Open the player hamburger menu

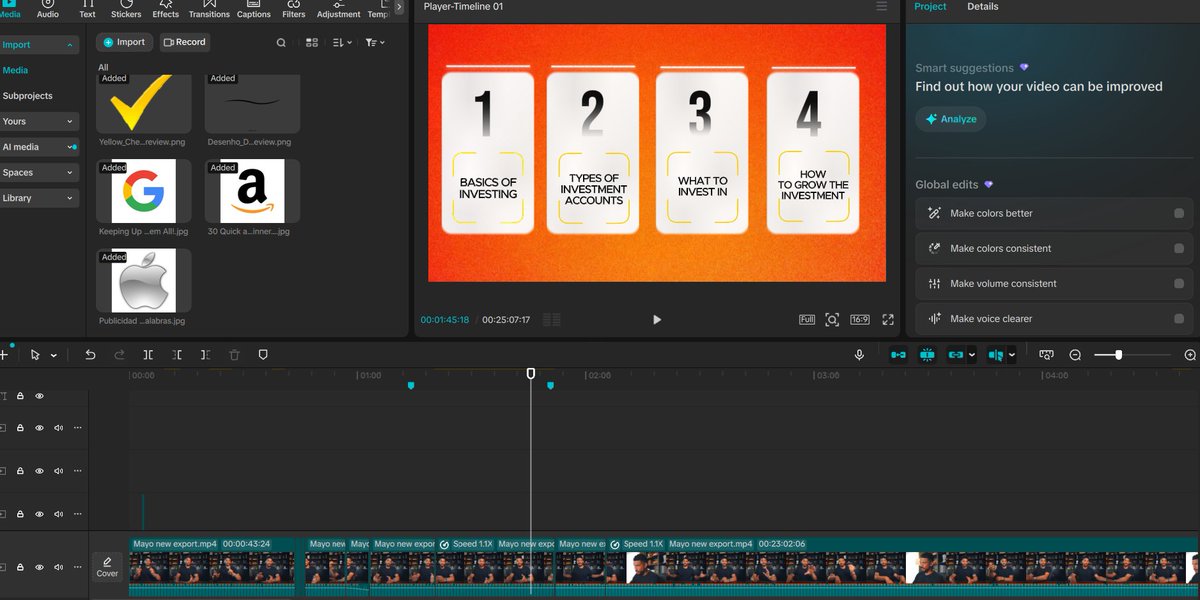tap(881, 6)
